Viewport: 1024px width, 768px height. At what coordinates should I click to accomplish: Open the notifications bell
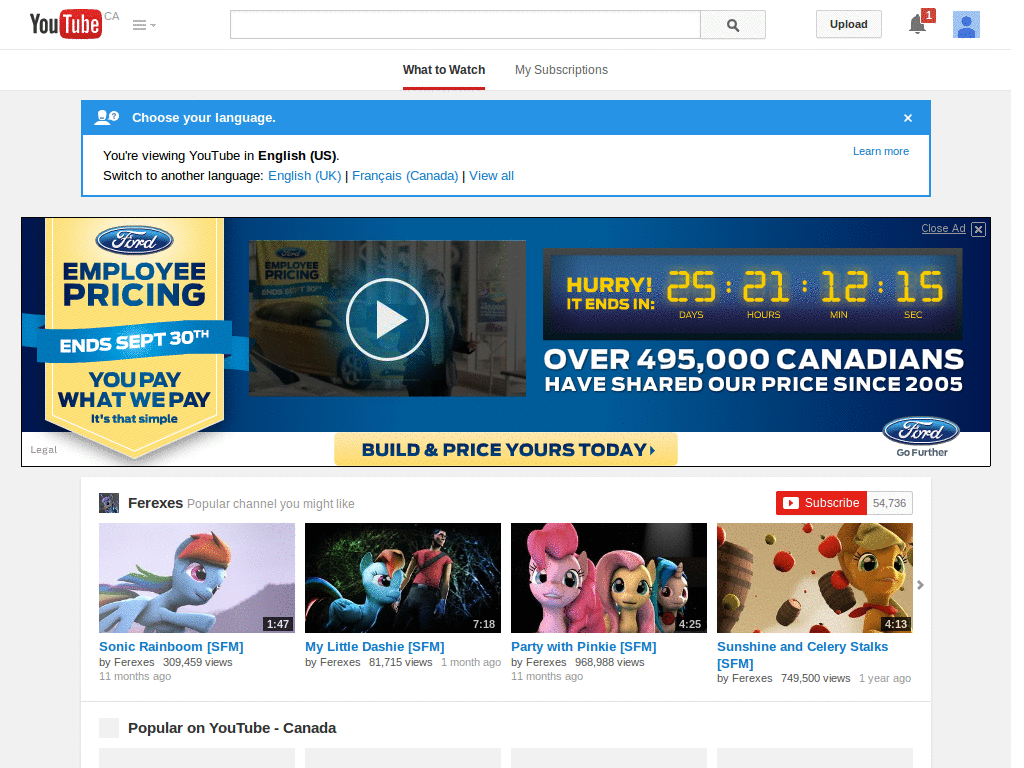pos(918,24)
